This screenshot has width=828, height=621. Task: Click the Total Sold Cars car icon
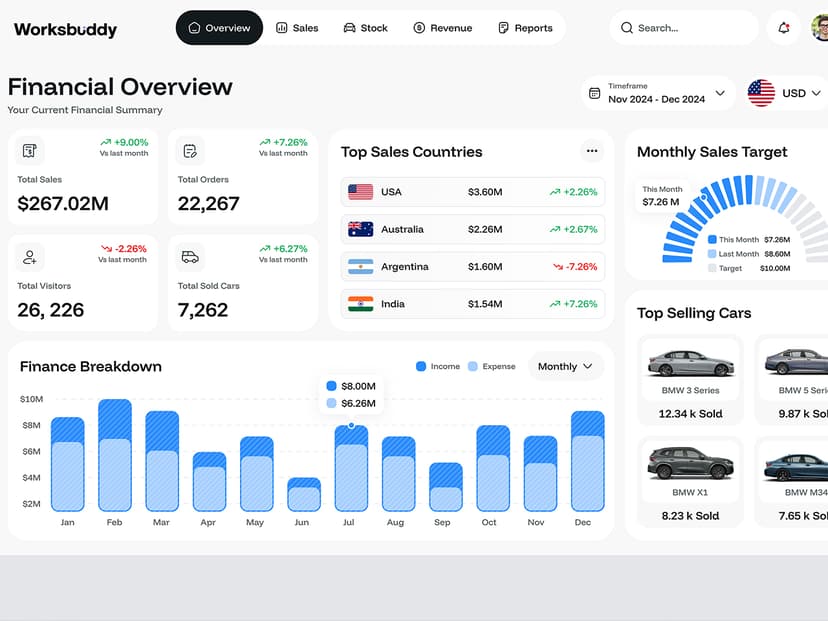click(x=190, y=257)
